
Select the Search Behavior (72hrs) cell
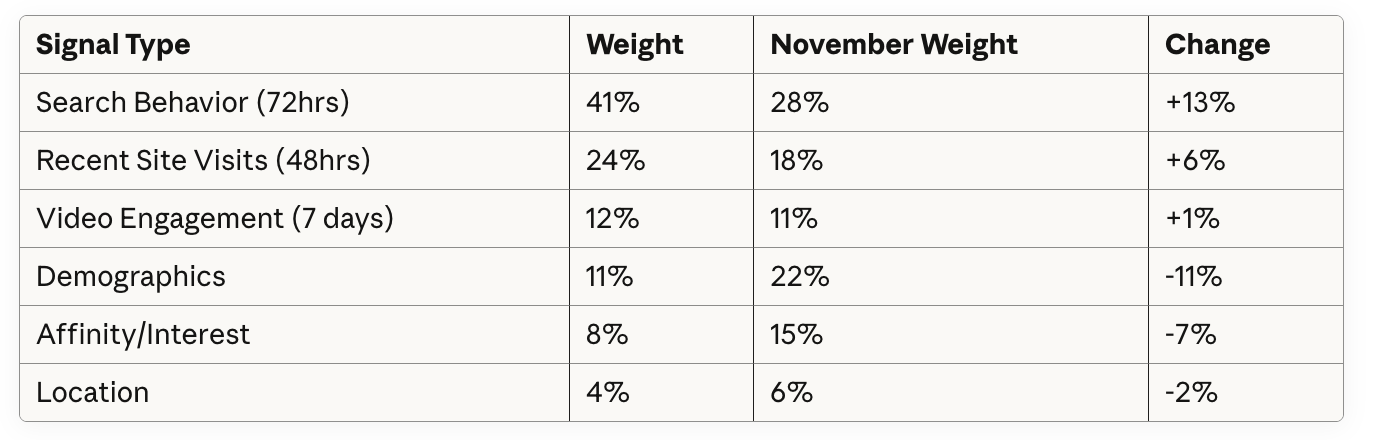tap(193, 103)
